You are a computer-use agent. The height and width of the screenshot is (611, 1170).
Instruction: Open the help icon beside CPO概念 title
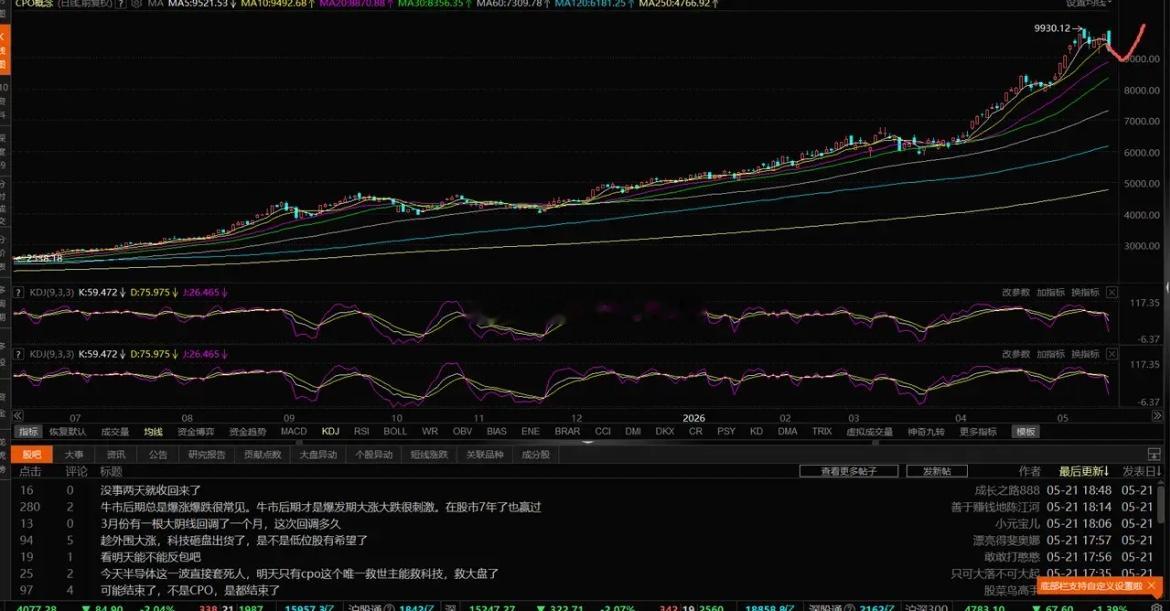(121, 4)
